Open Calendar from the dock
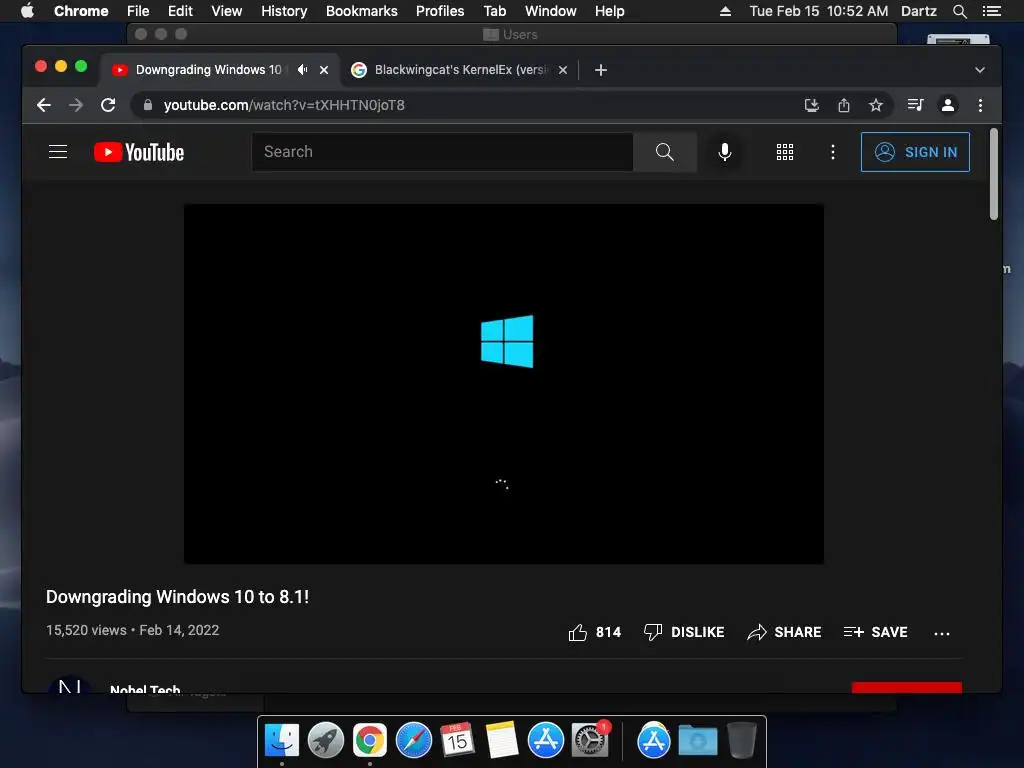1024x768 pixels. coord(457,741)
